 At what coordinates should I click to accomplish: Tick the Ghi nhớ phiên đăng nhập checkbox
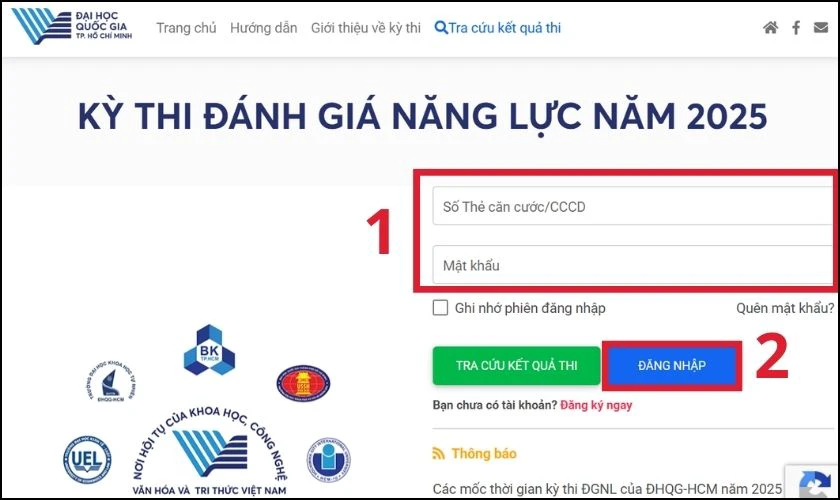(440, 308)
